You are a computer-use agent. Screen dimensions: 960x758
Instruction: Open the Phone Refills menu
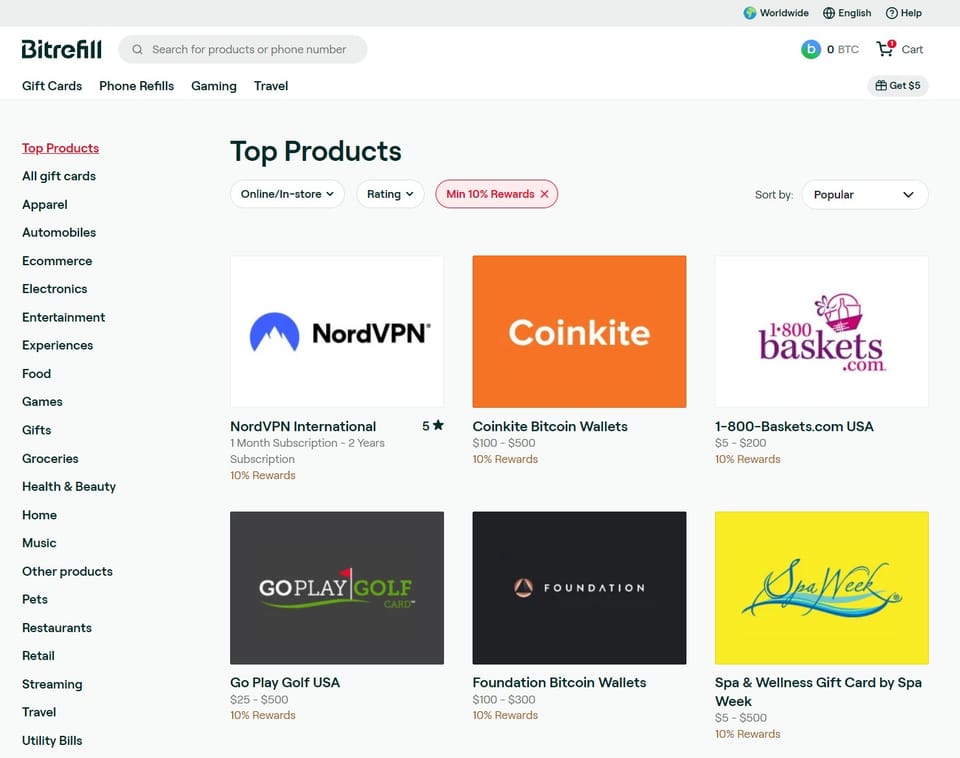(137, 86)
